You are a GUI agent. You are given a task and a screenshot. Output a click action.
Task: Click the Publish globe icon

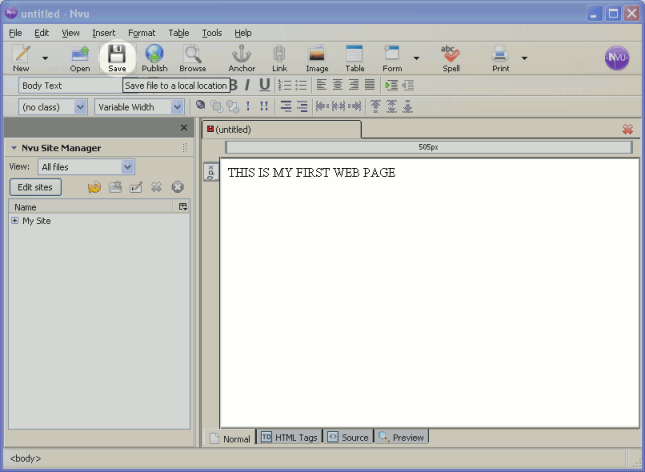click(155, 58)
